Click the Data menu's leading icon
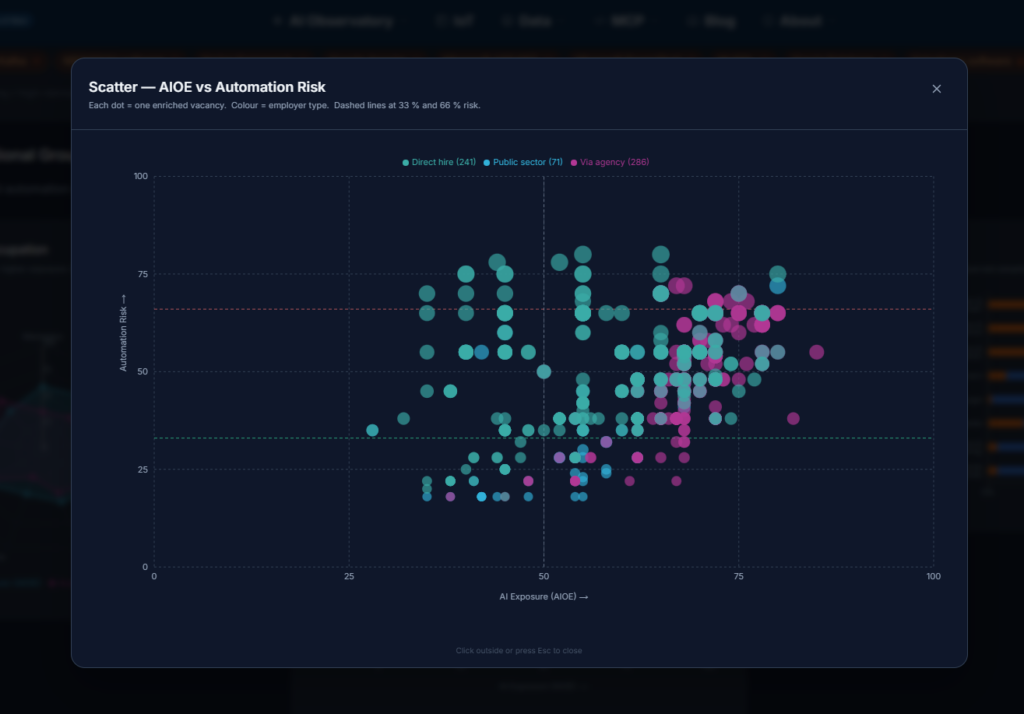Screen dimensions: 1024x714 (505, 20)
